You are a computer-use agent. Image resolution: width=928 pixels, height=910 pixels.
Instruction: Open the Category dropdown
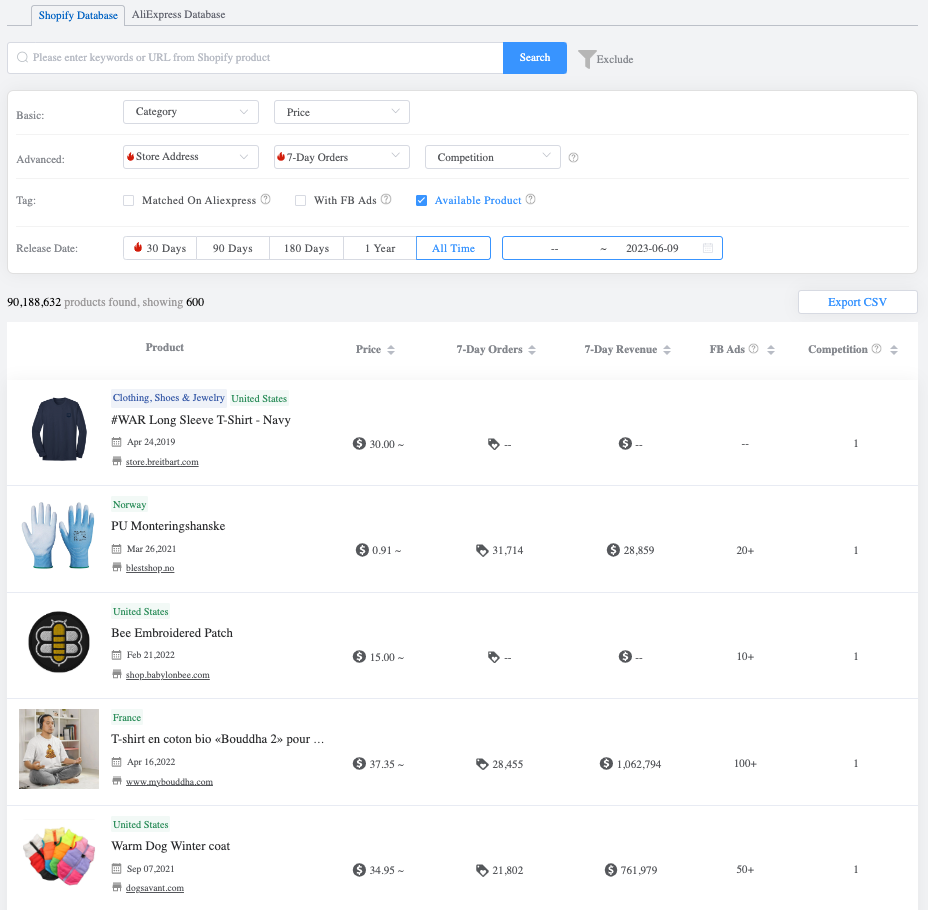point(190,112)
